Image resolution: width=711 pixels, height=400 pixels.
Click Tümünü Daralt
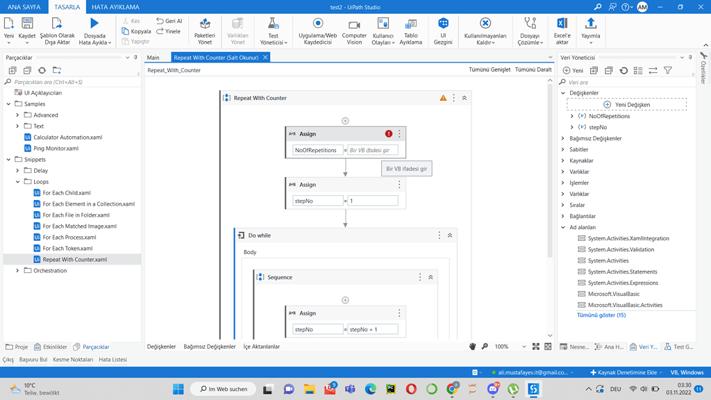(533, 70)
